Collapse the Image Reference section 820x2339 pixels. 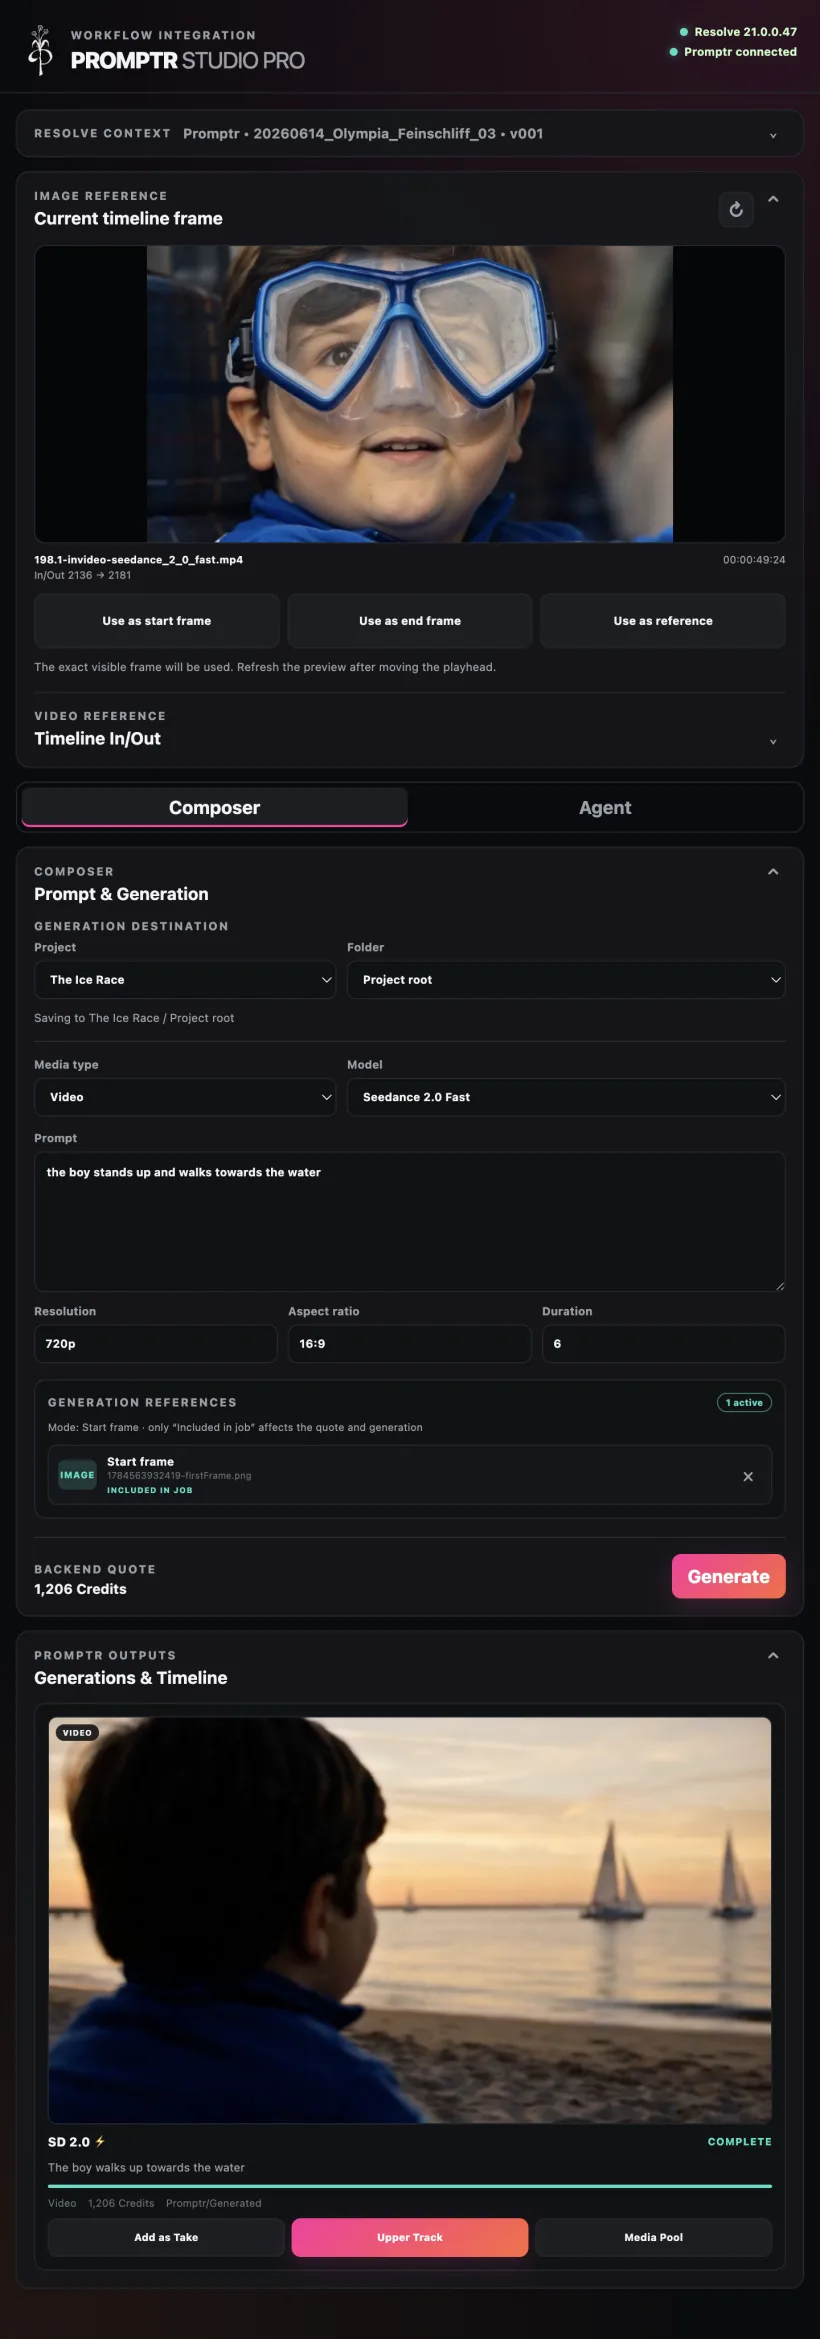(773, 199)
